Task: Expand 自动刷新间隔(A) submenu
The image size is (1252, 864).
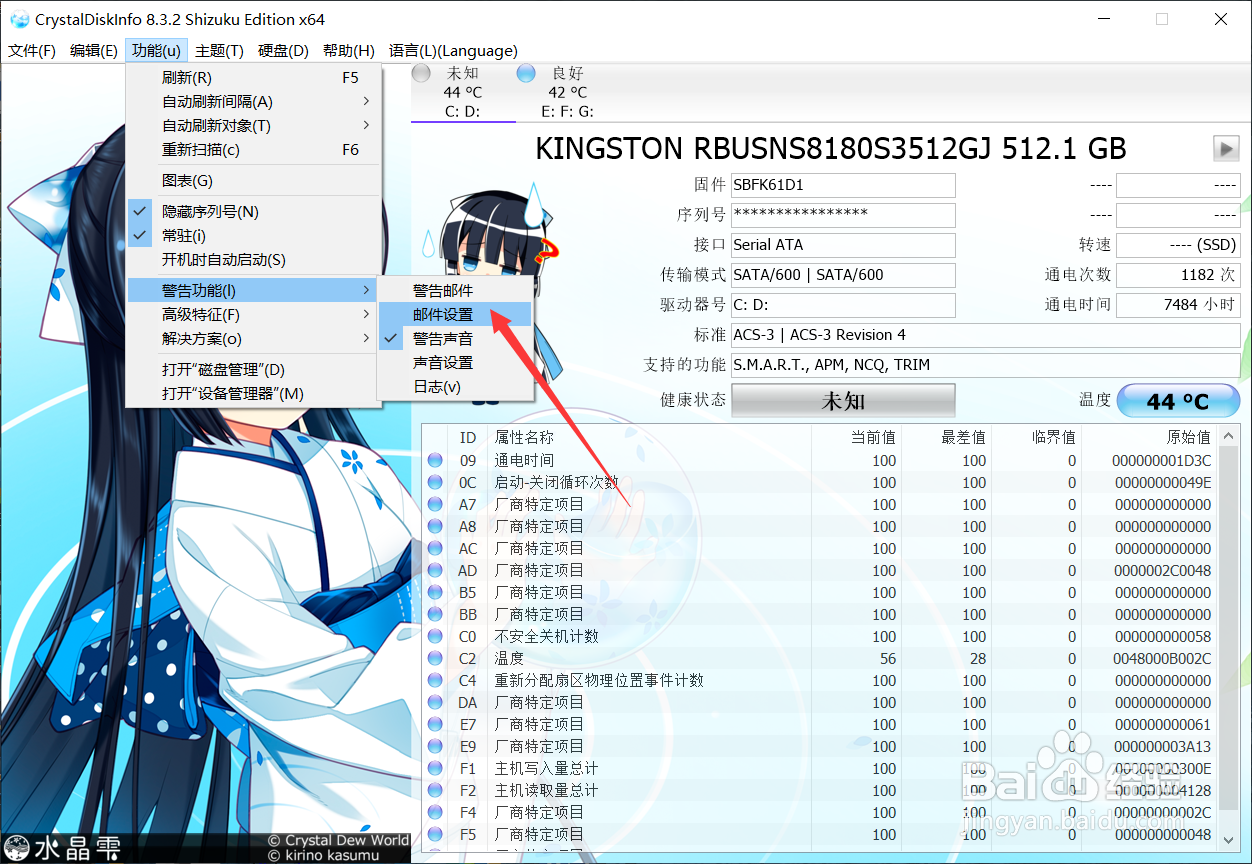Action: coord(254,102)
